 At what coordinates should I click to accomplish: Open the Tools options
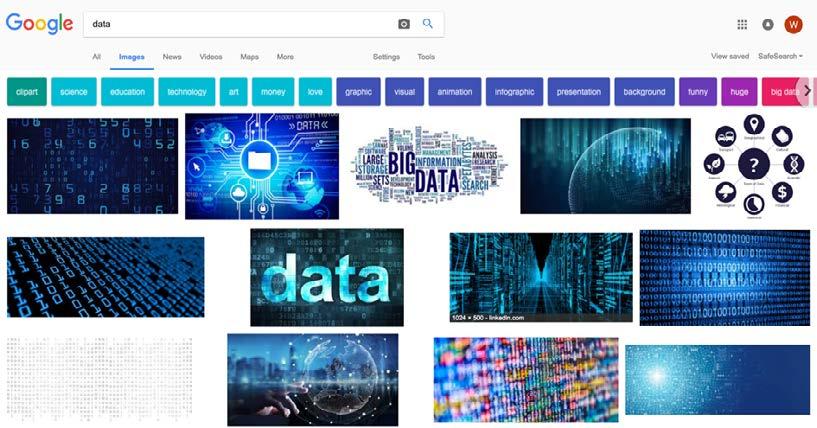point(426,57)
